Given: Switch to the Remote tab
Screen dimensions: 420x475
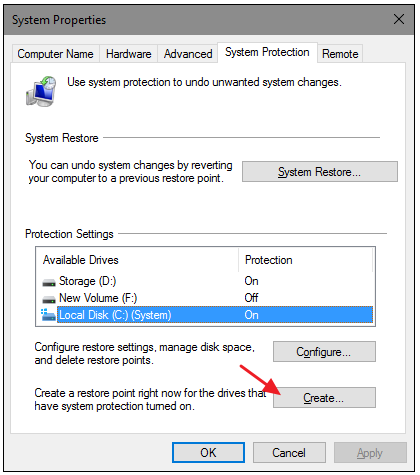Looking at the screenshot, I should click(x=340, y=54).
